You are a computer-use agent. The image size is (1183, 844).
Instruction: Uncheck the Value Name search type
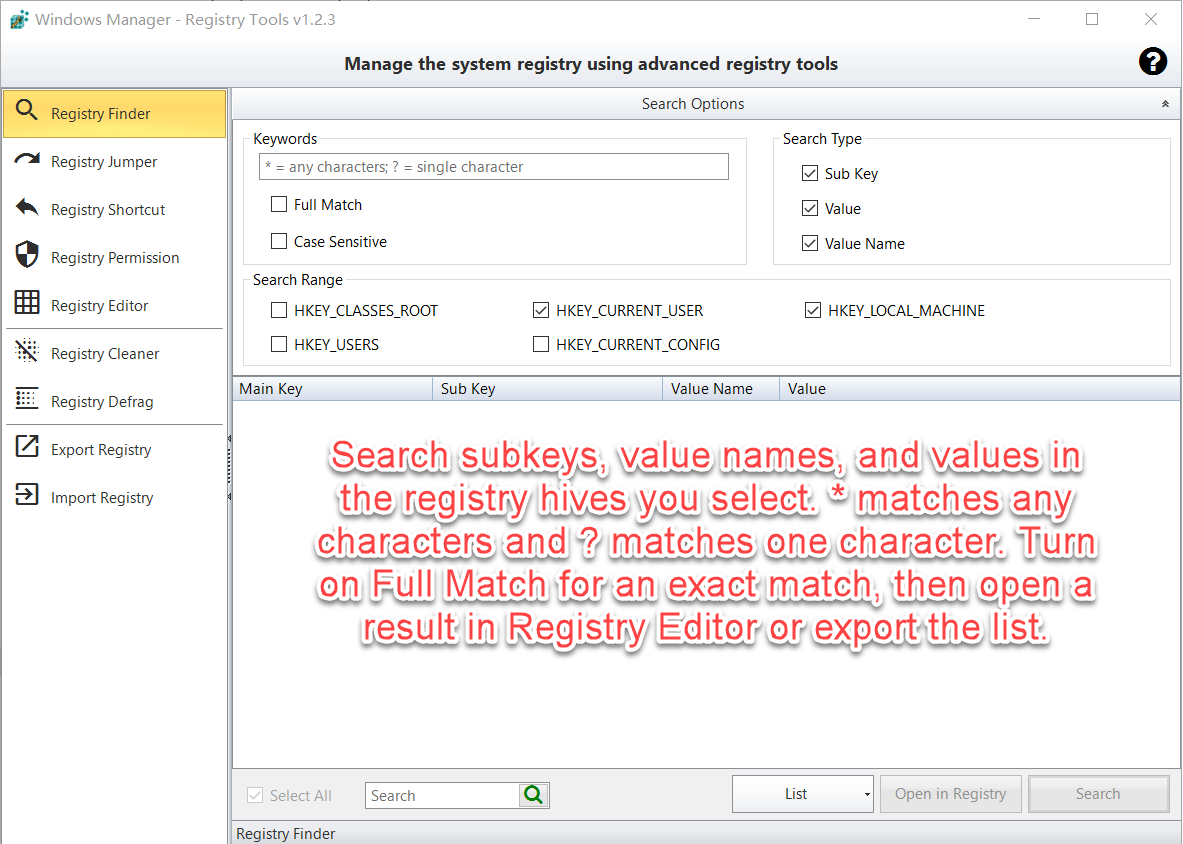(x=810, y=243)
